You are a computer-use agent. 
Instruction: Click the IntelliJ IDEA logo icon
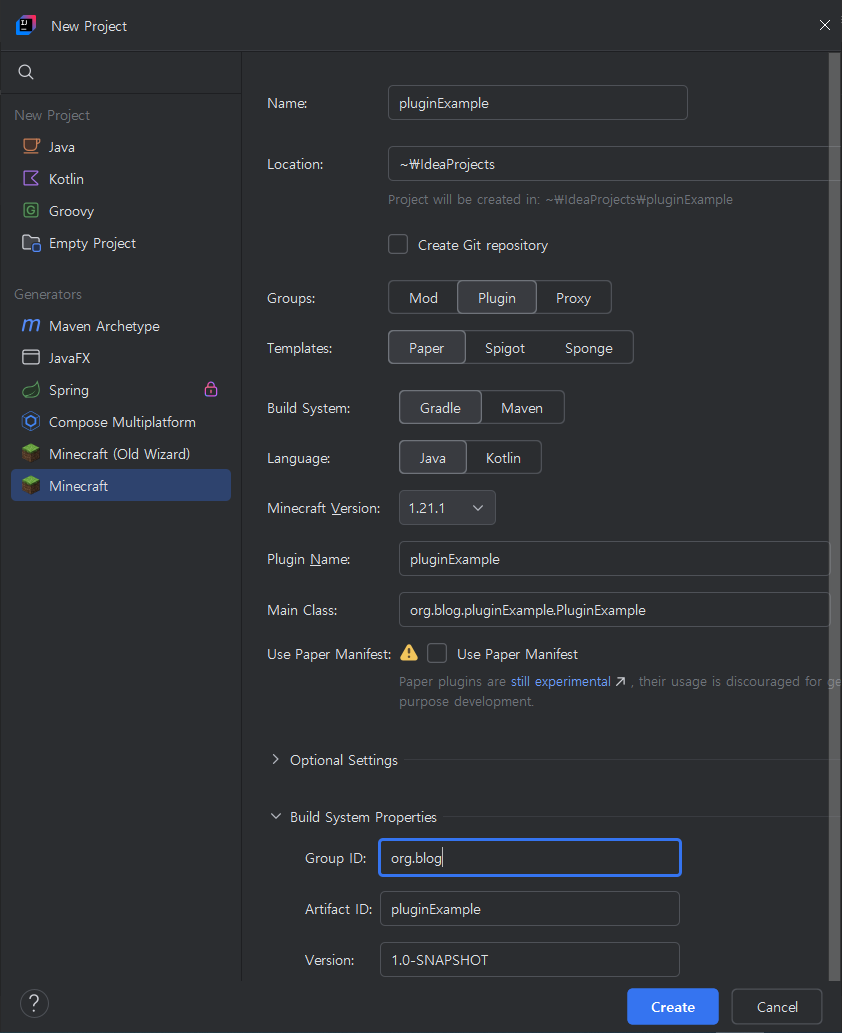click(x=25, y=26)
